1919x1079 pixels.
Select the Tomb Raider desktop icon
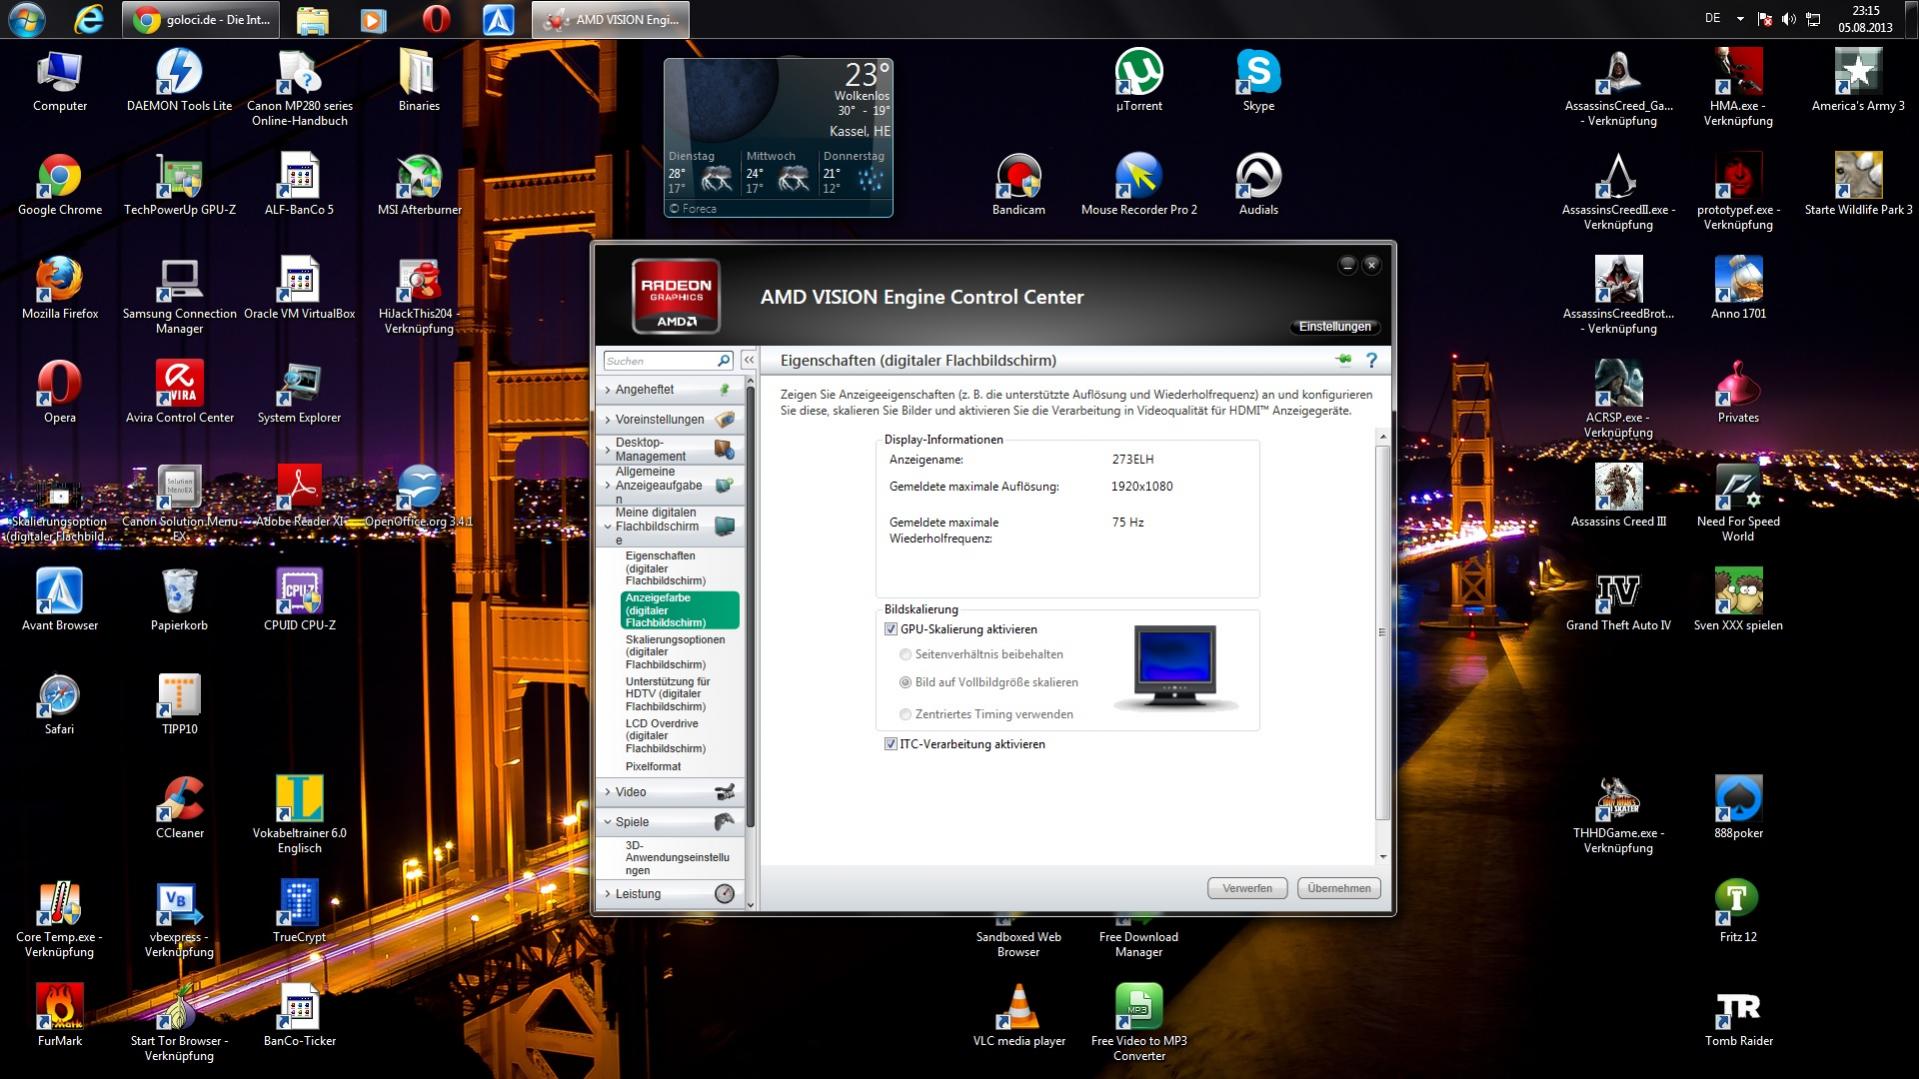point(1739,1017)
